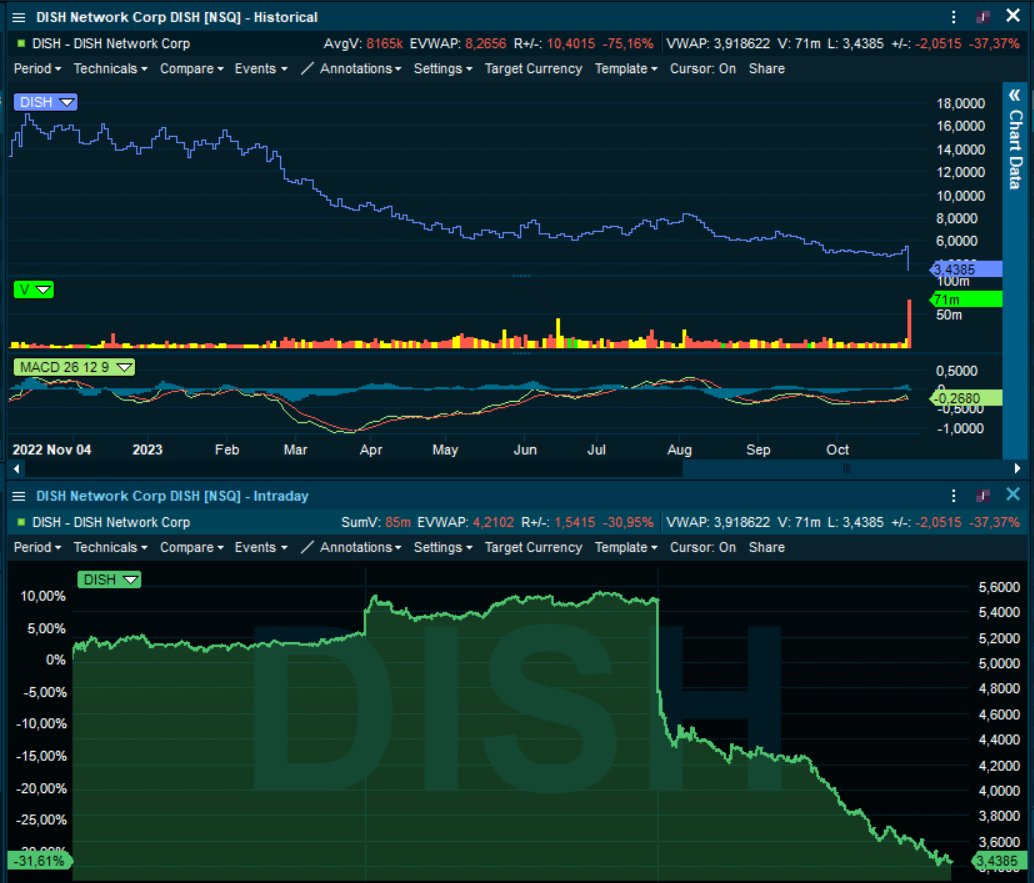Image resolution: width=1034 pixels, height=883 pixels.
Task: Click the 71m volume tag
Action: click(966, 299)
